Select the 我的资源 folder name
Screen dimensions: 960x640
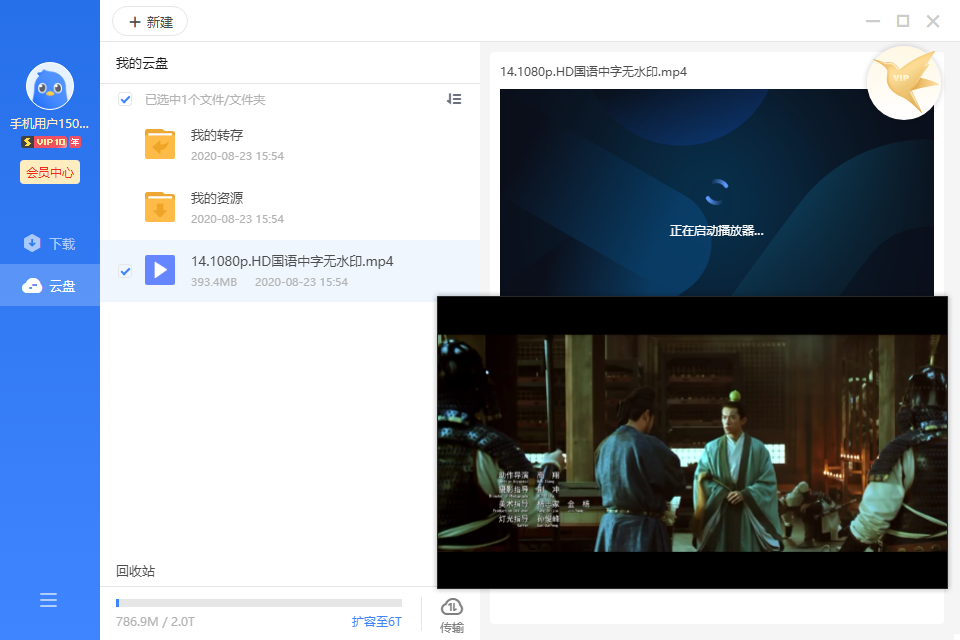[217, 198]
